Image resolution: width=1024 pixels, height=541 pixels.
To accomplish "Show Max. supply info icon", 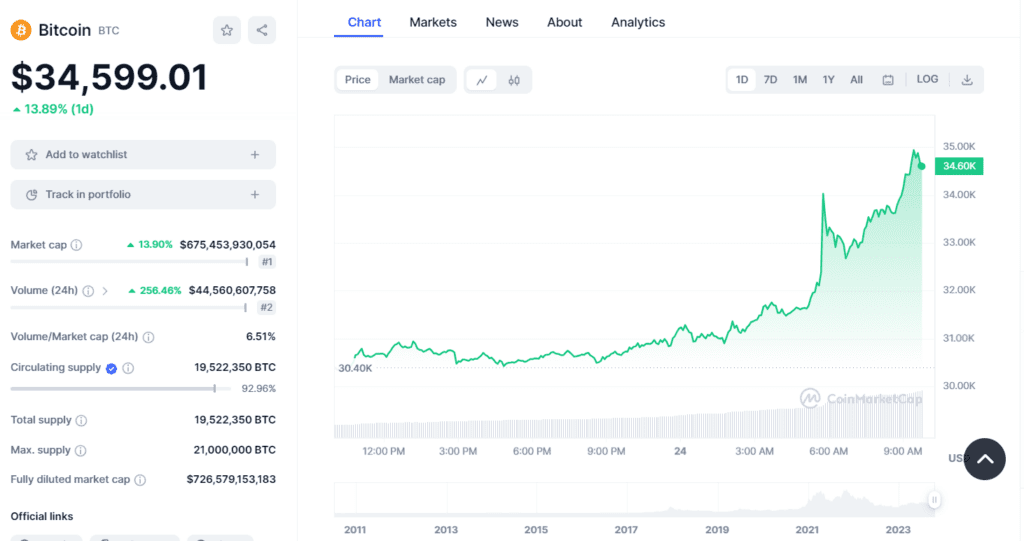I will 80,451.
